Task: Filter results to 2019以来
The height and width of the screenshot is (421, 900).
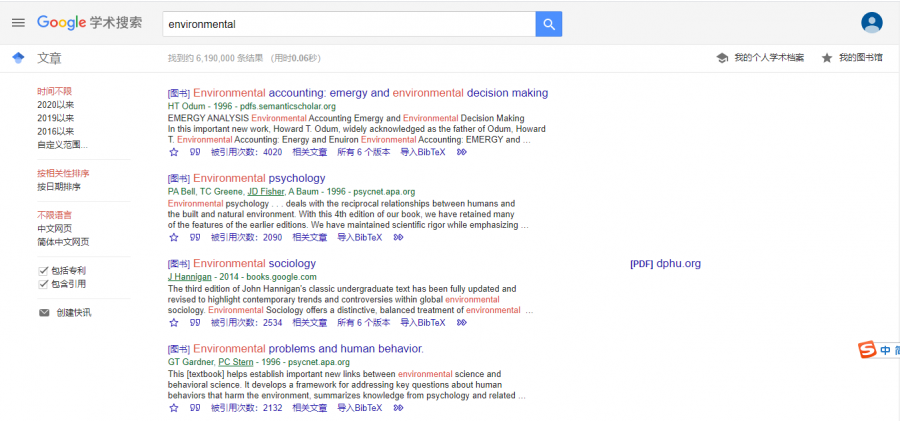Action: coord(55,118)
